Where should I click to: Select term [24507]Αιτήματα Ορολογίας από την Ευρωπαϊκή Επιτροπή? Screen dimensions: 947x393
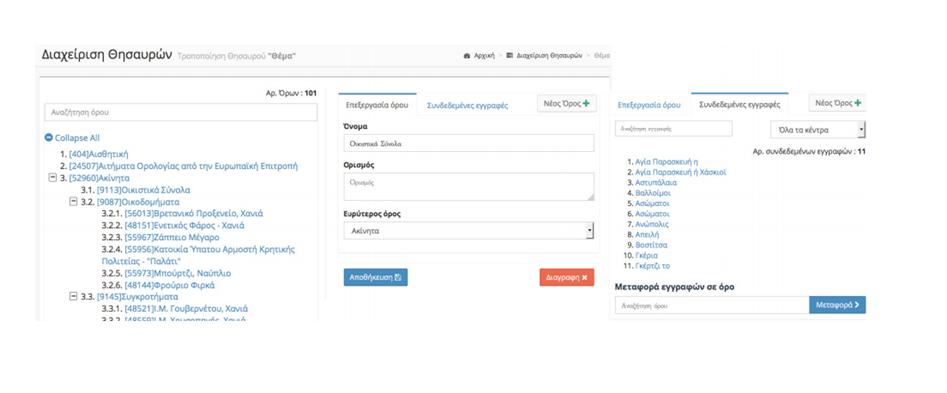click(x=184, y=166)
